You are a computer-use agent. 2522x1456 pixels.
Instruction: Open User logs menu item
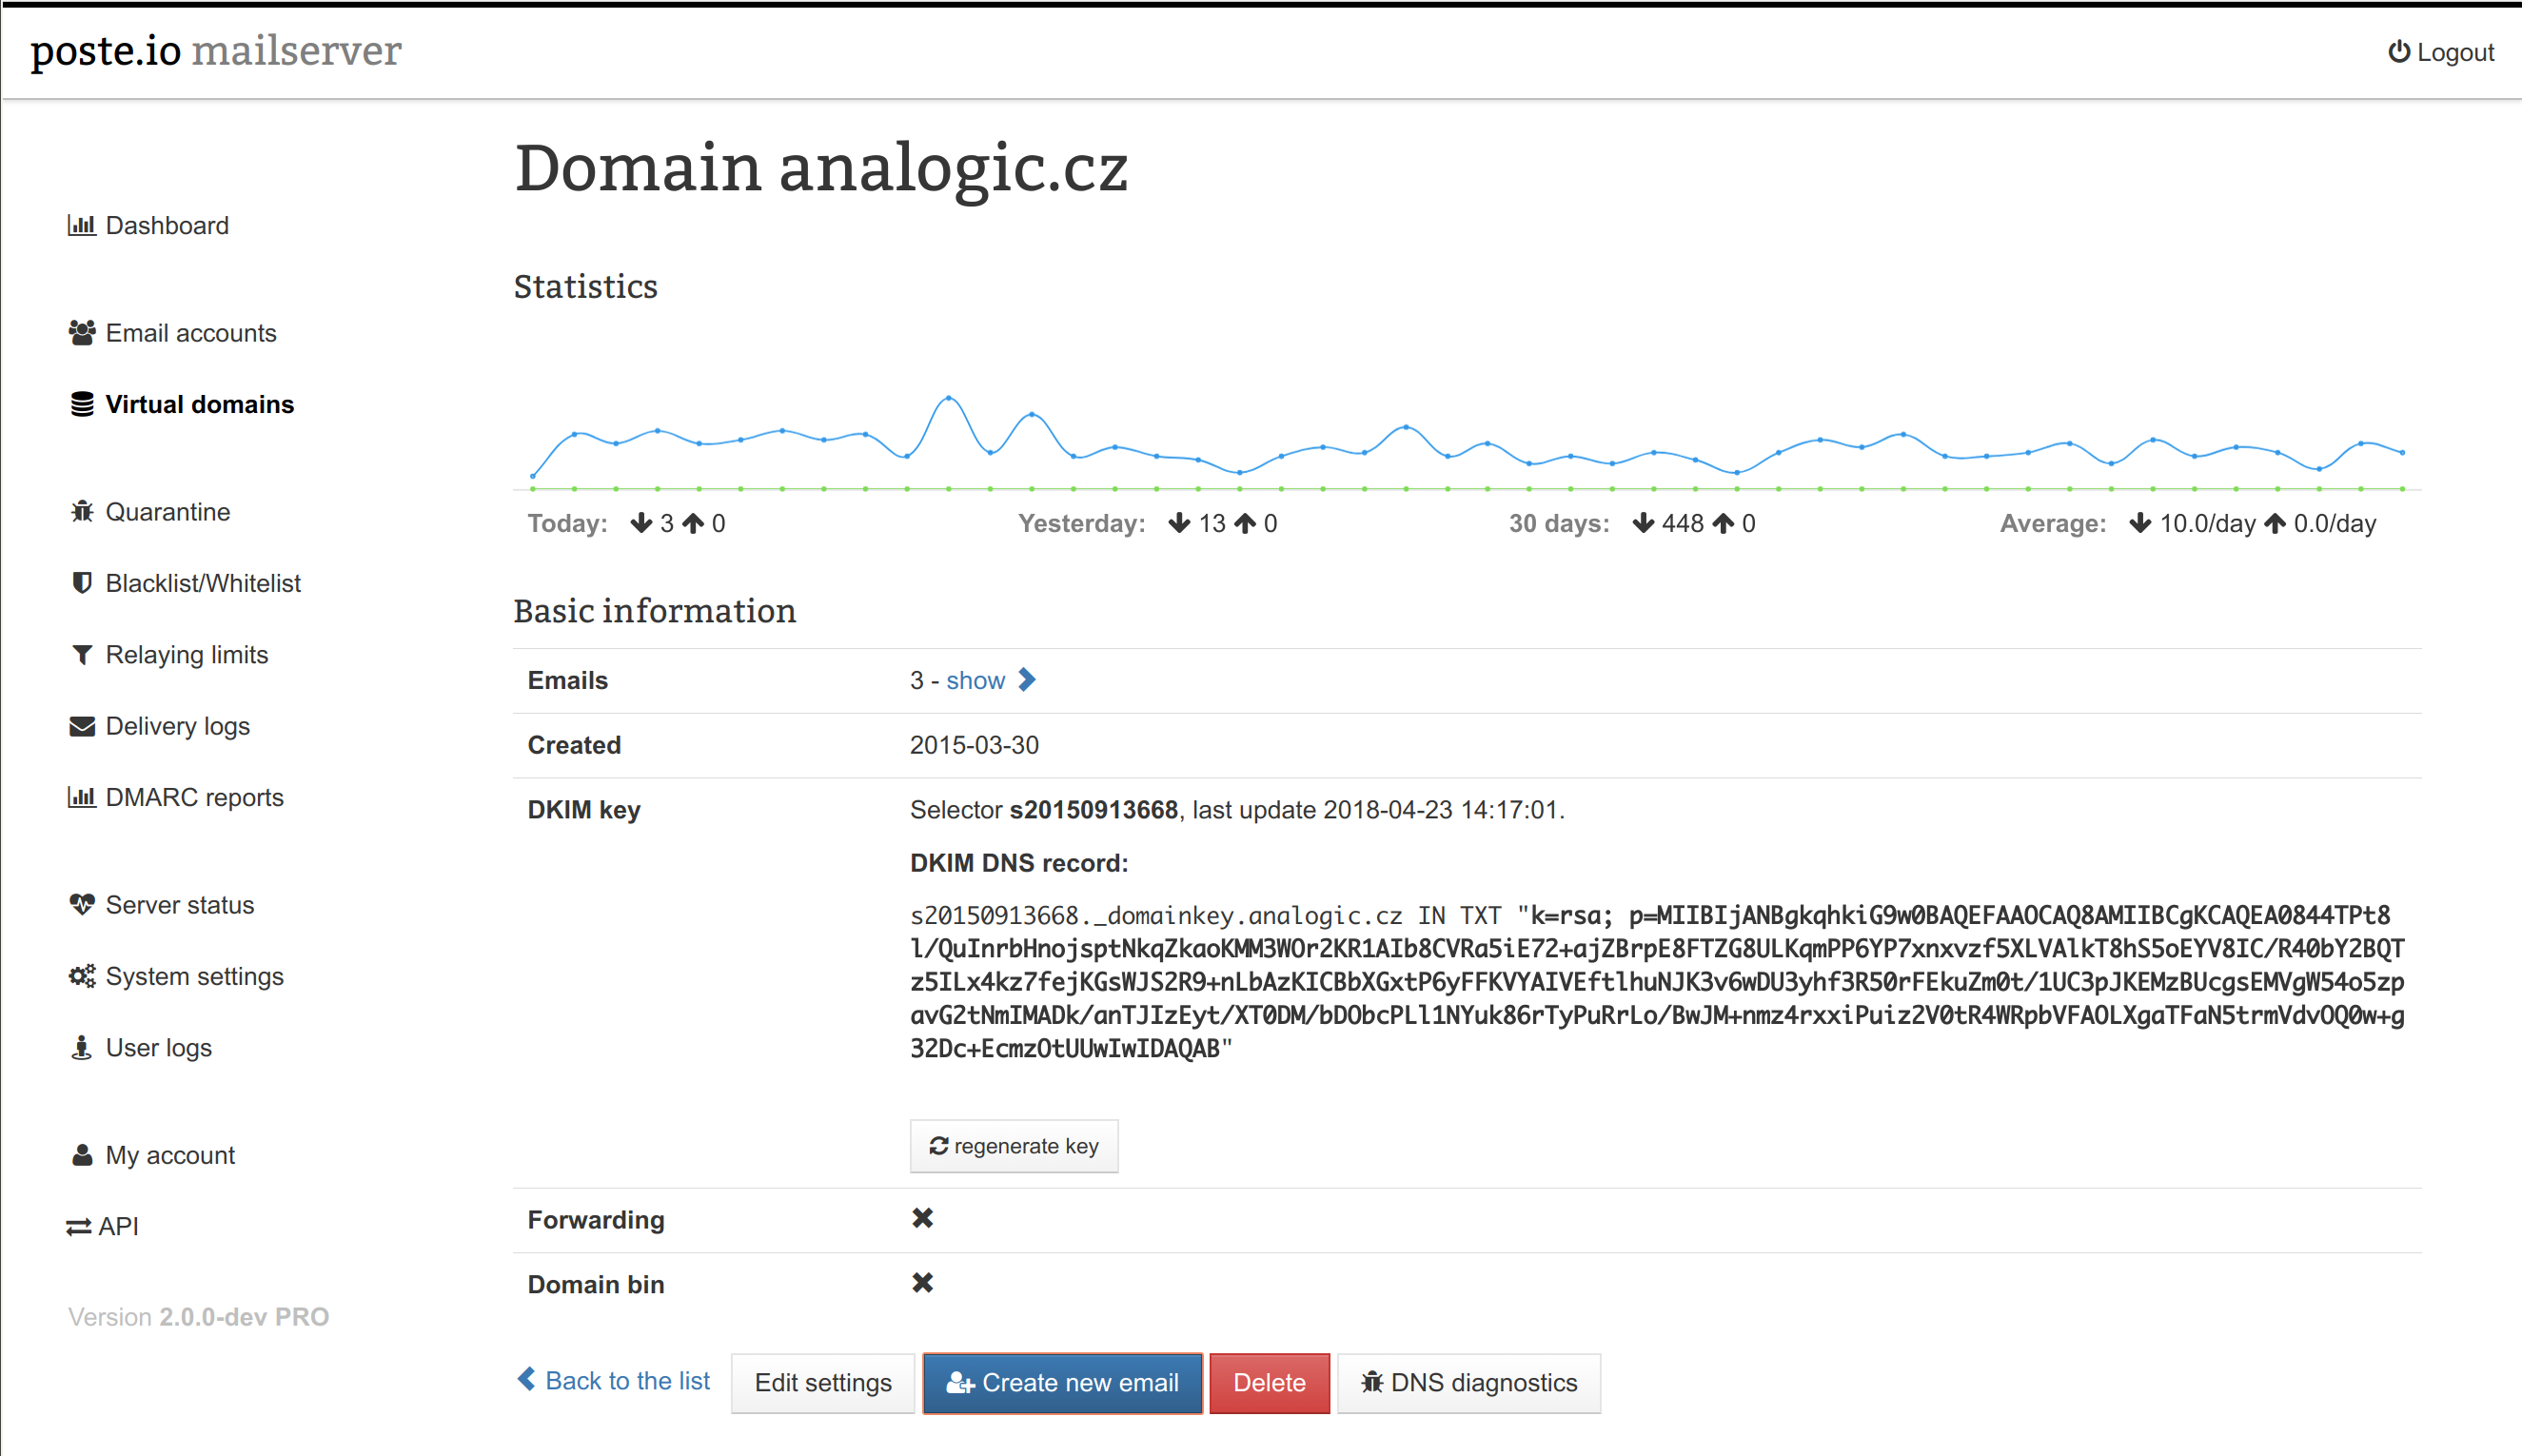158,1048
